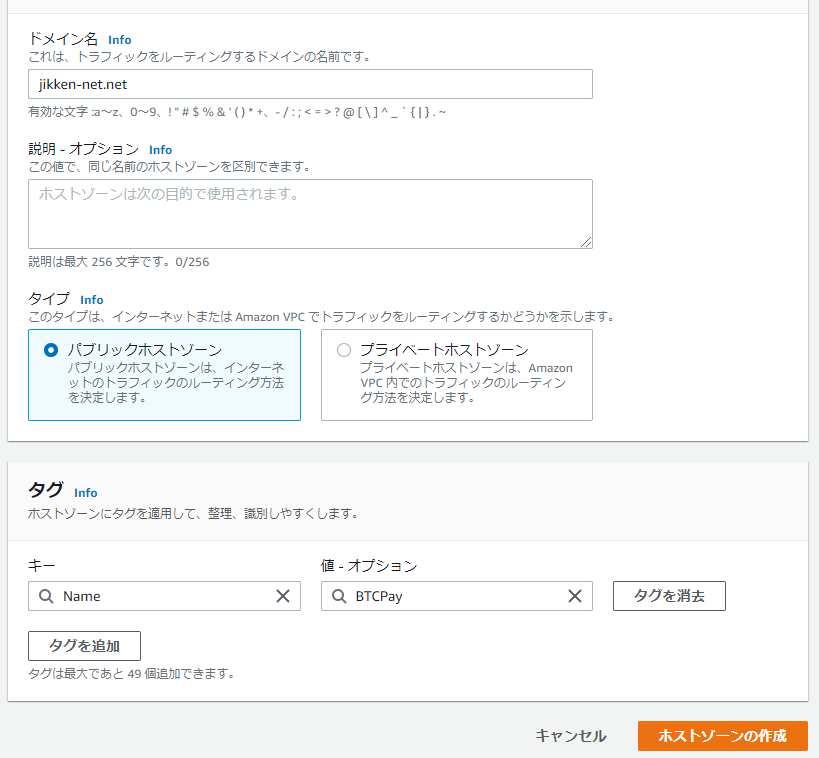Open Info link next to タイプ

(x=91, y=300)
